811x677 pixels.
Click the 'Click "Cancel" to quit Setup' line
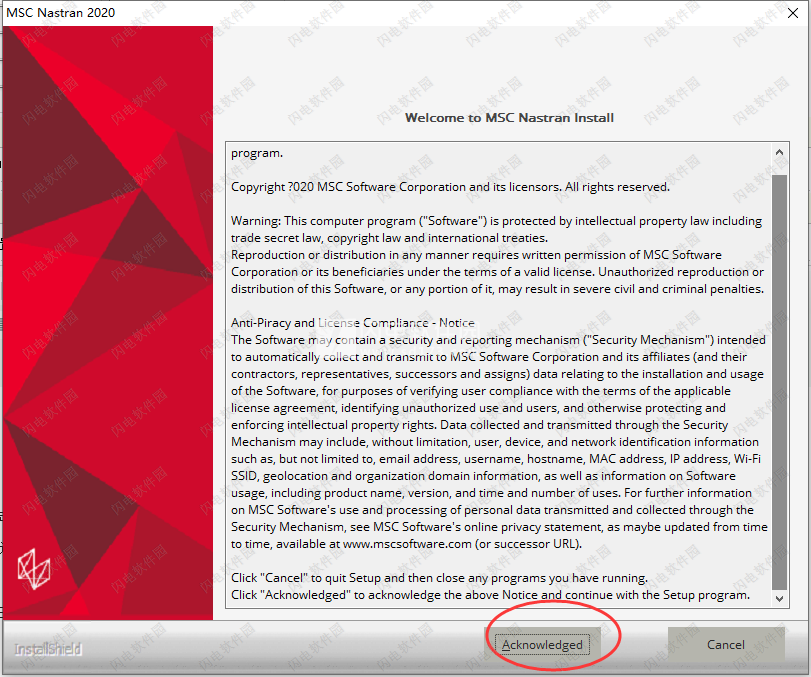click(439, 578)
